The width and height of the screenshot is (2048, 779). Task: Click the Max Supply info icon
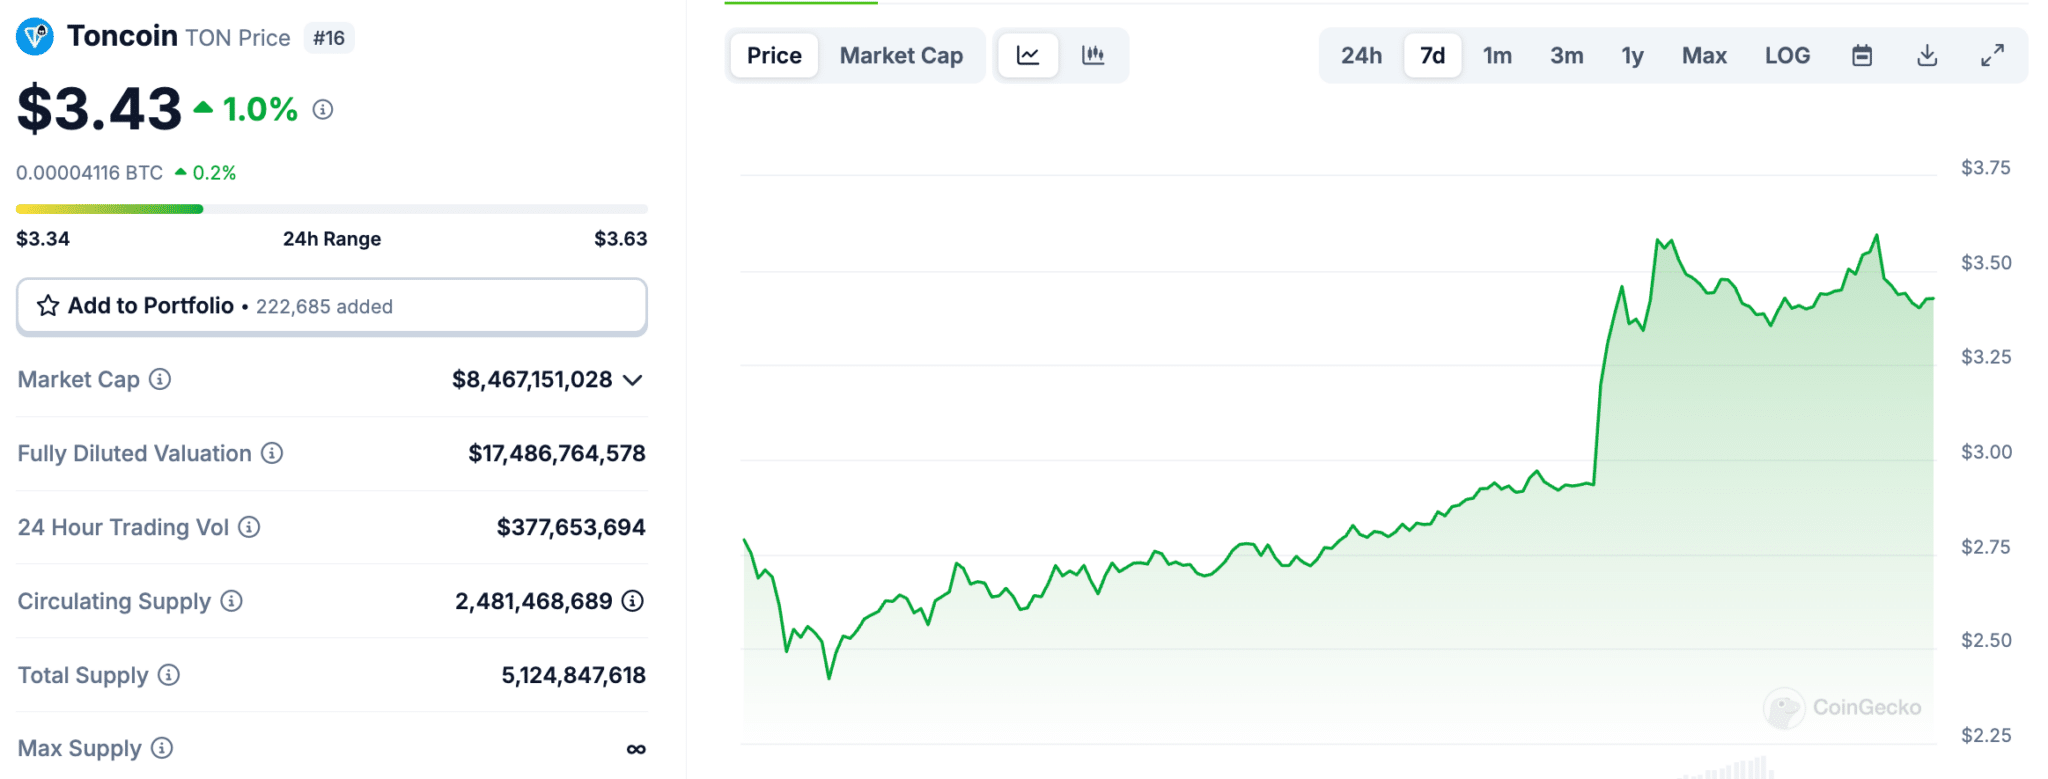pos(162,748)
